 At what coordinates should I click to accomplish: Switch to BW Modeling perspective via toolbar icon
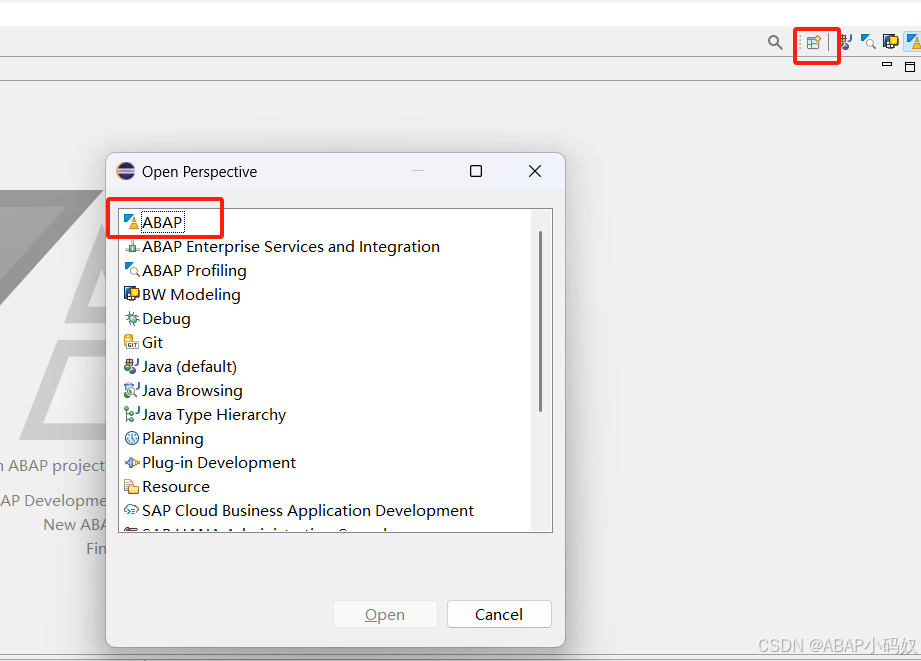[x=890, y=42]
